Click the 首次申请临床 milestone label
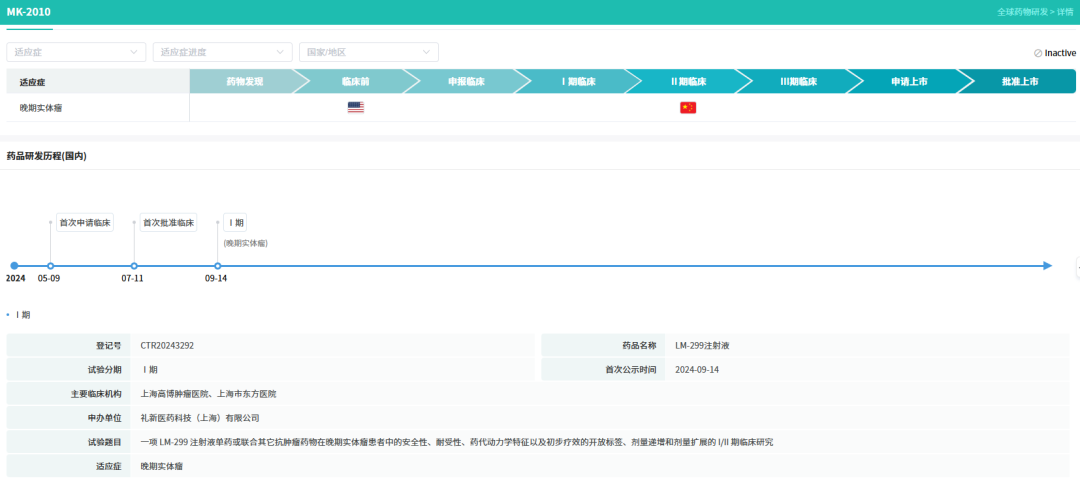This screenshot has width=1080, height=485. pyautogui.click(x=84, y=223)
